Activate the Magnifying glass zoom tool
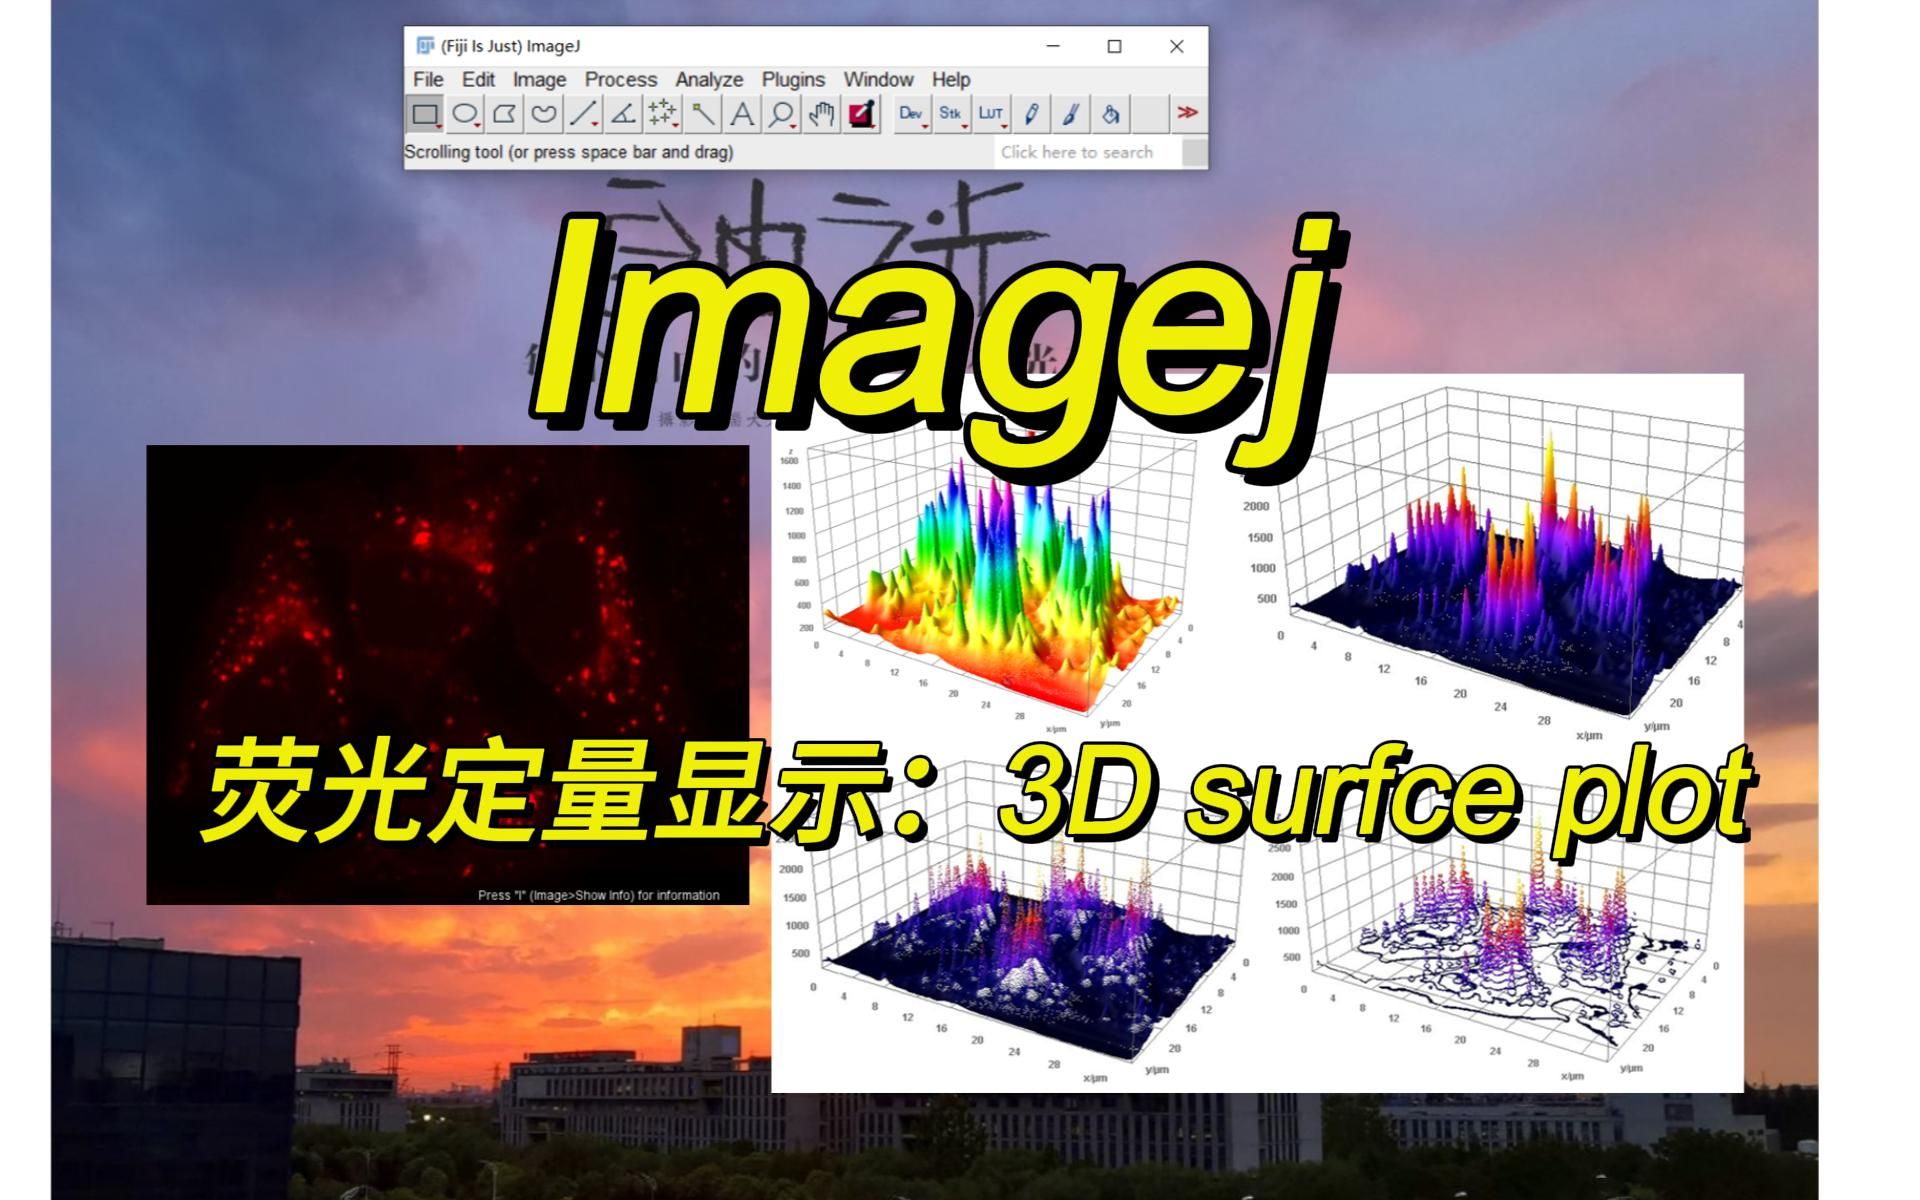Viewport: 1920px width, 1200px height. pyautogui.click(x=781, y=114)
